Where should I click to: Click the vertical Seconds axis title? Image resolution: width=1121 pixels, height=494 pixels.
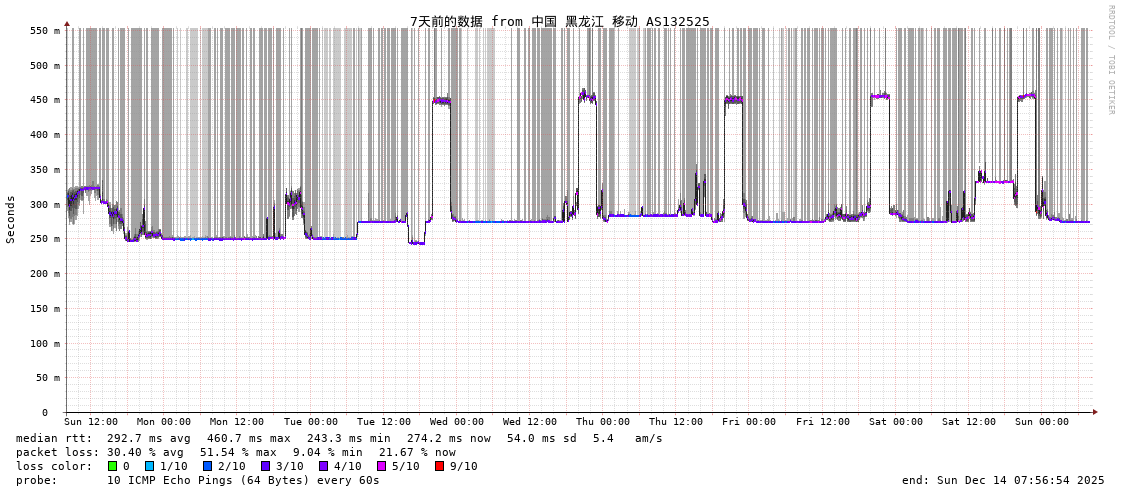pyautogui.click(x=11, y=219)
